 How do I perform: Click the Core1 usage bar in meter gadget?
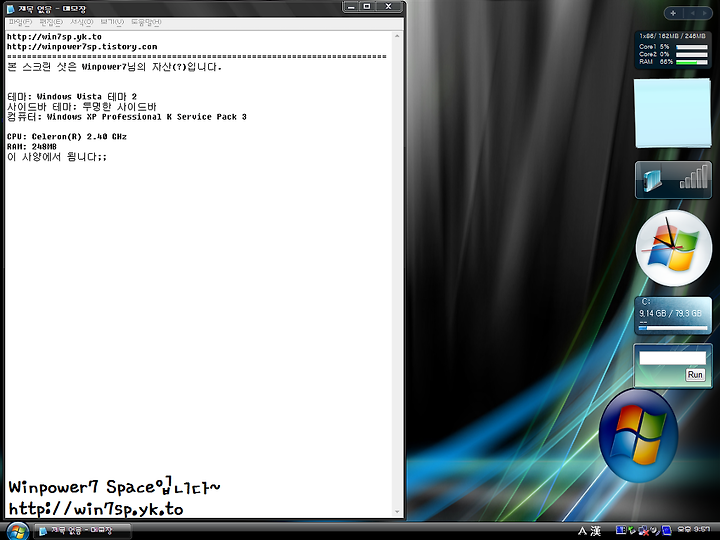(692, 47)
